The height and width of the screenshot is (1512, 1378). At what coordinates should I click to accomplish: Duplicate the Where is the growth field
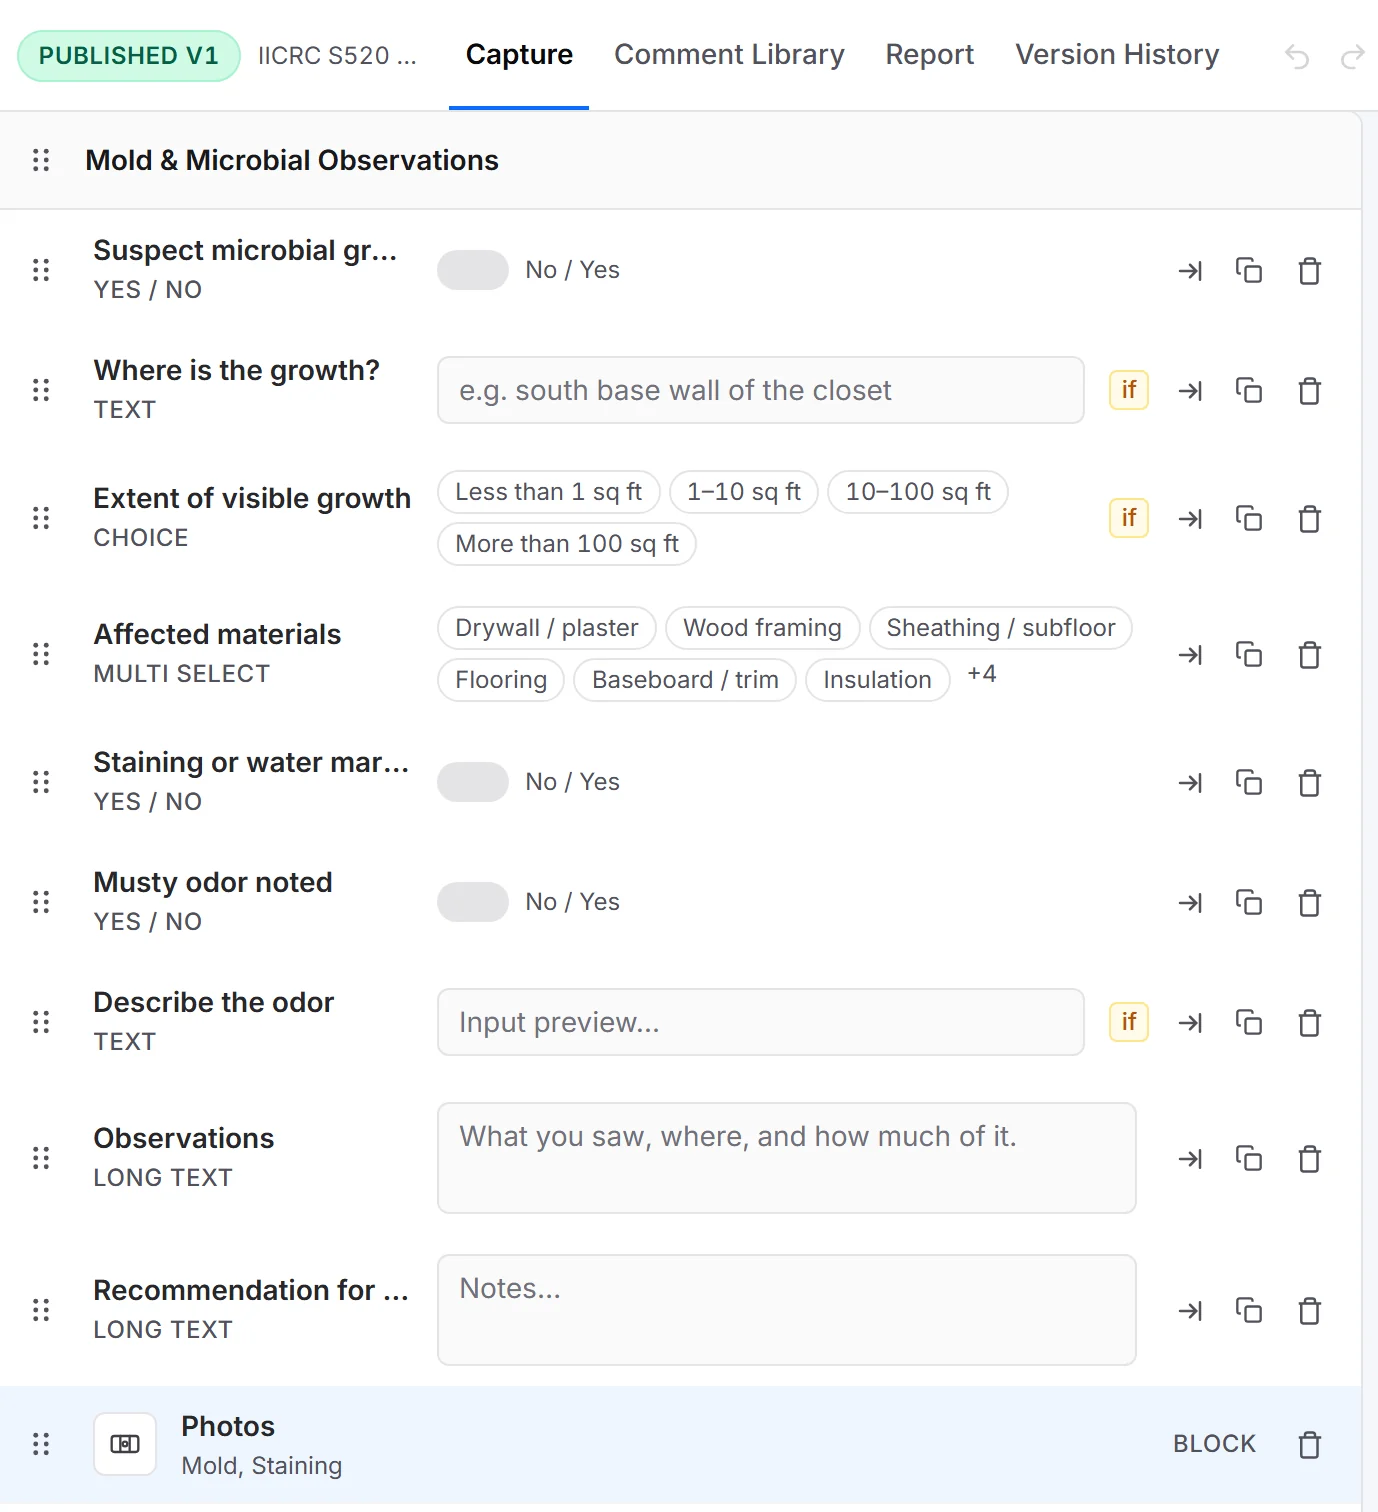coord(1249,390)
